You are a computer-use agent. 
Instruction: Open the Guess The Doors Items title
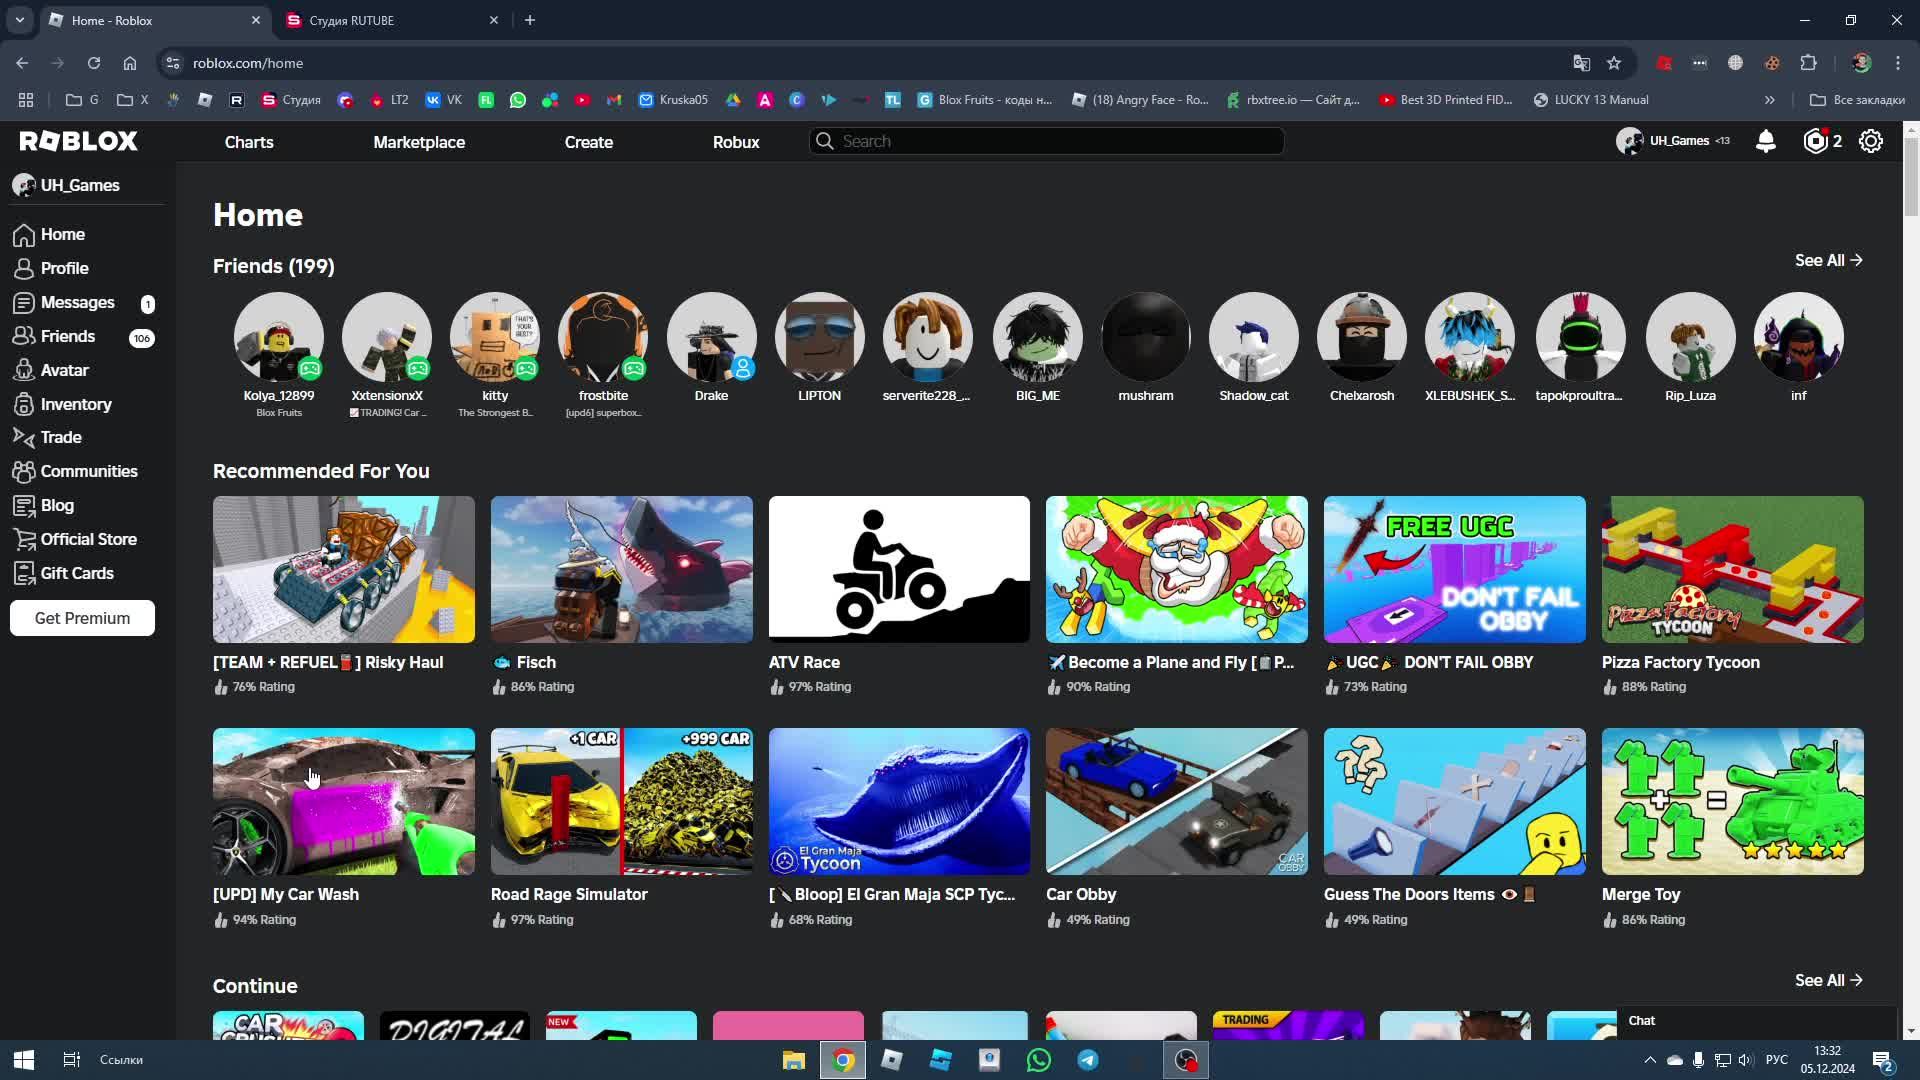pos(1430,894)
